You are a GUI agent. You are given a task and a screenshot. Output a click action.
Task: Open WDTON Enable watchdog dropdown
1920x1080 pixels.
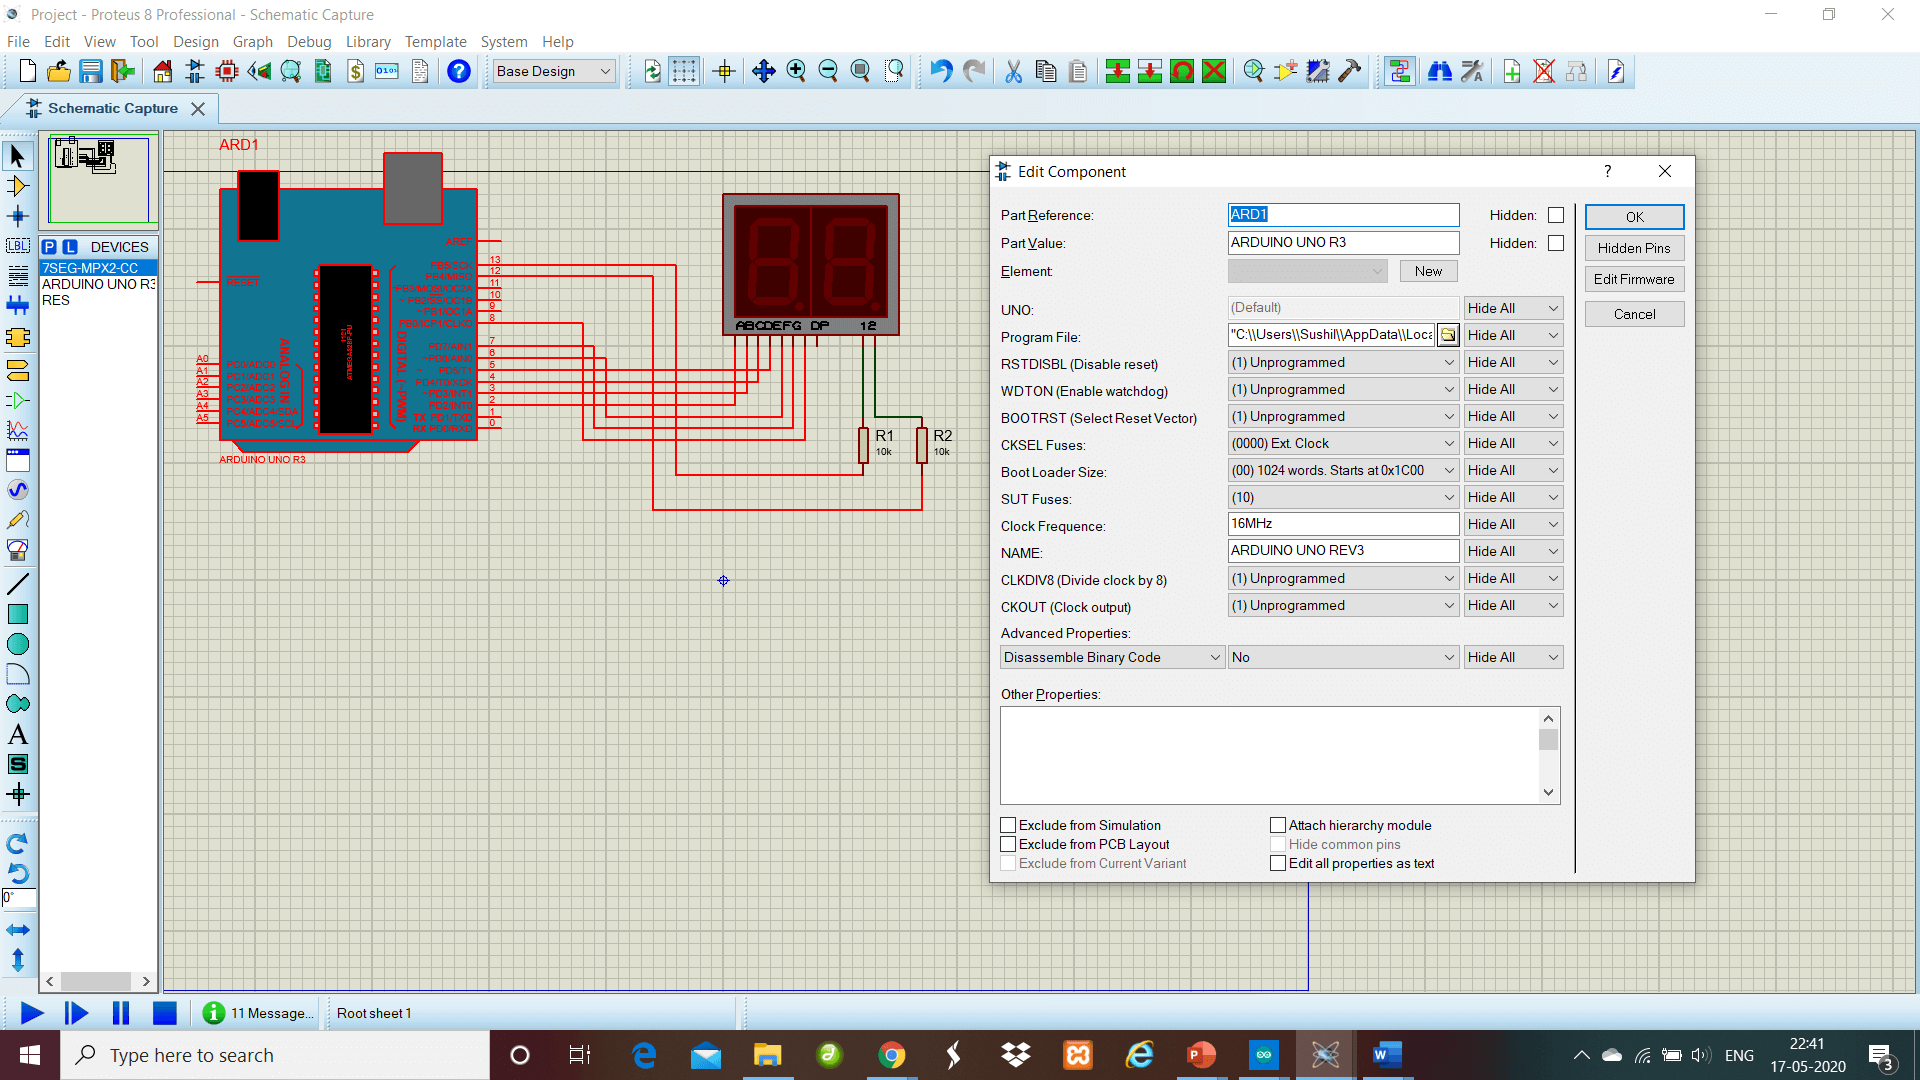pos(1343,389)
